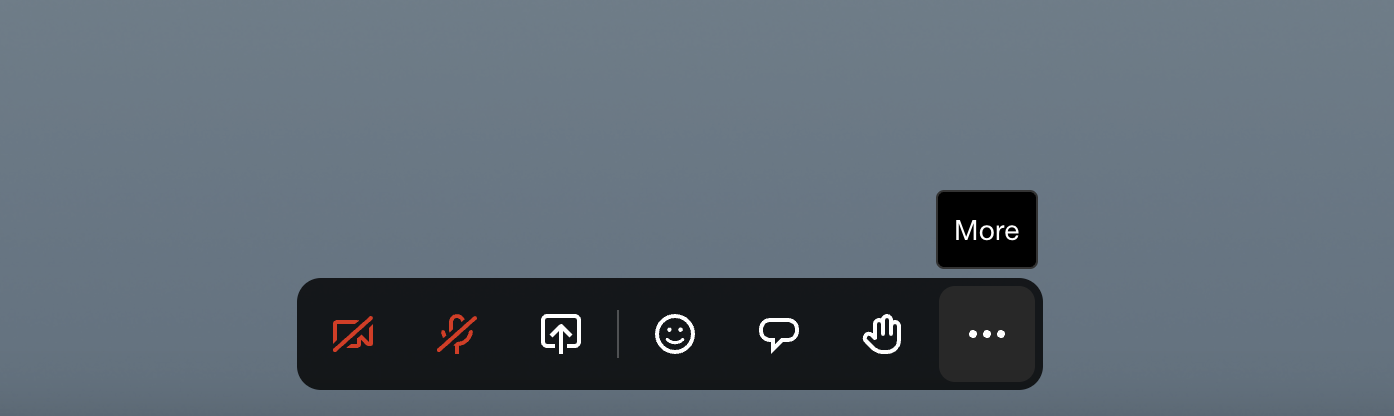Turn on the camera using the red video icon
Image resolution: width=1394 pixels, height=416 pixels.
pos(353,334)
